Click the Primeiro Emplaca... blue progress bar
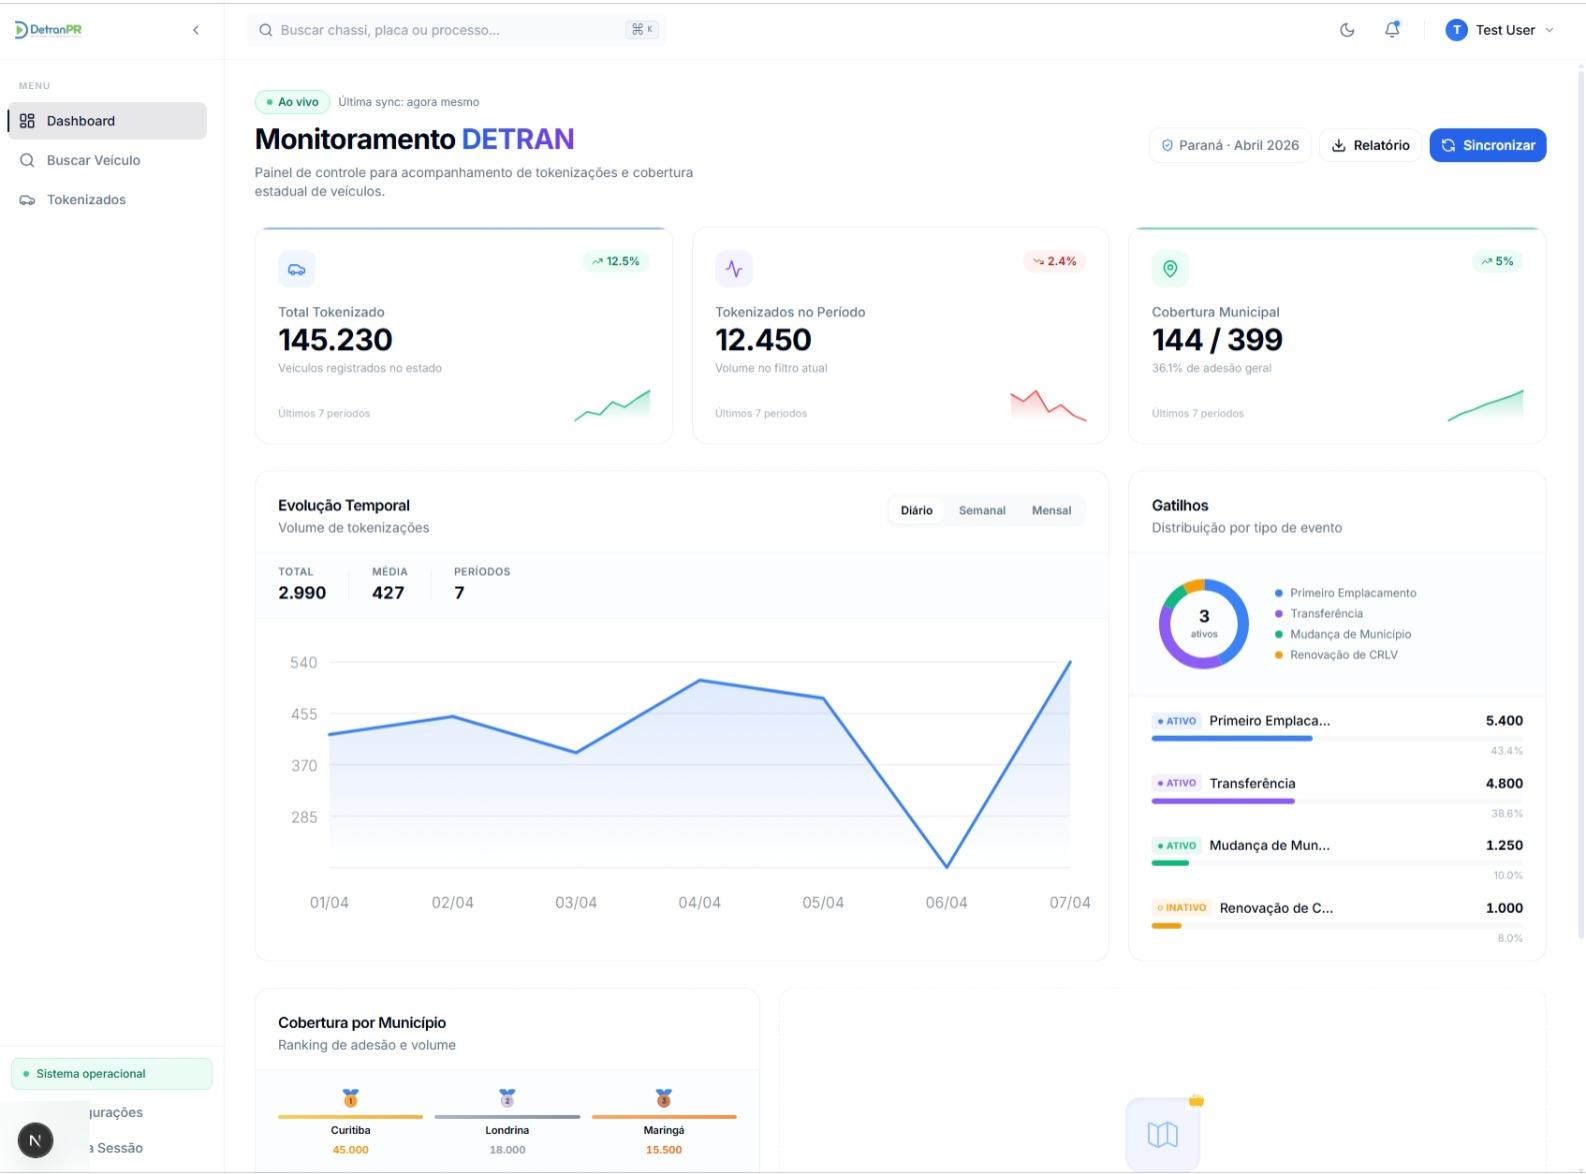The image size is (1586, 1174). pos(1232,739)
